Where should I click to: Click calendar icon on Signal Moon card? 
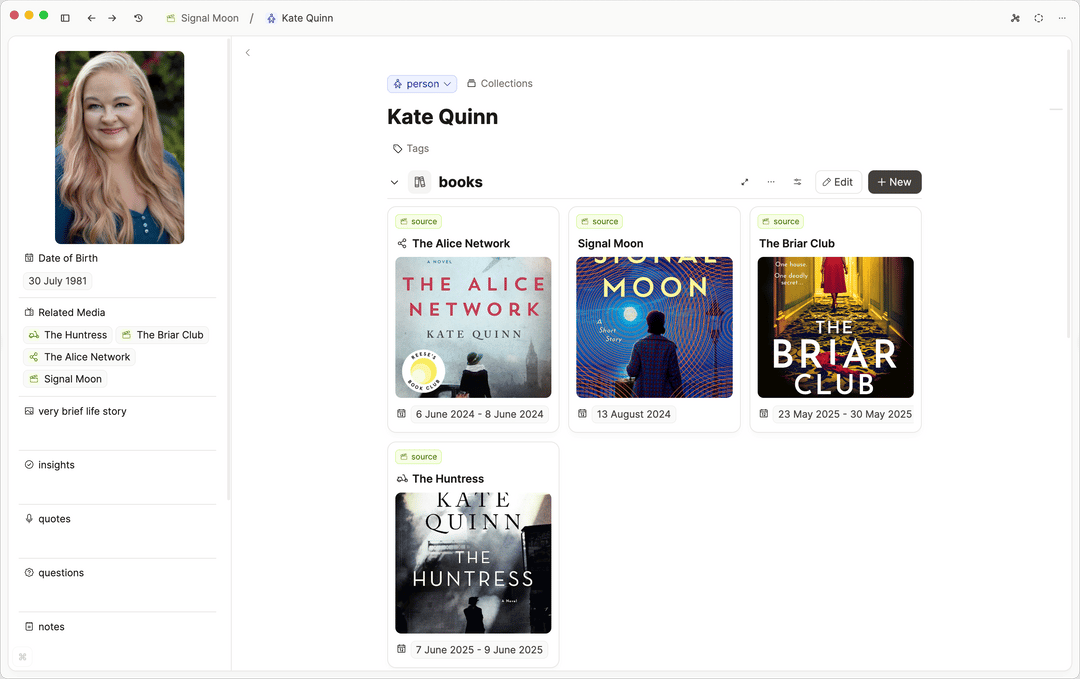click(583, 414)
